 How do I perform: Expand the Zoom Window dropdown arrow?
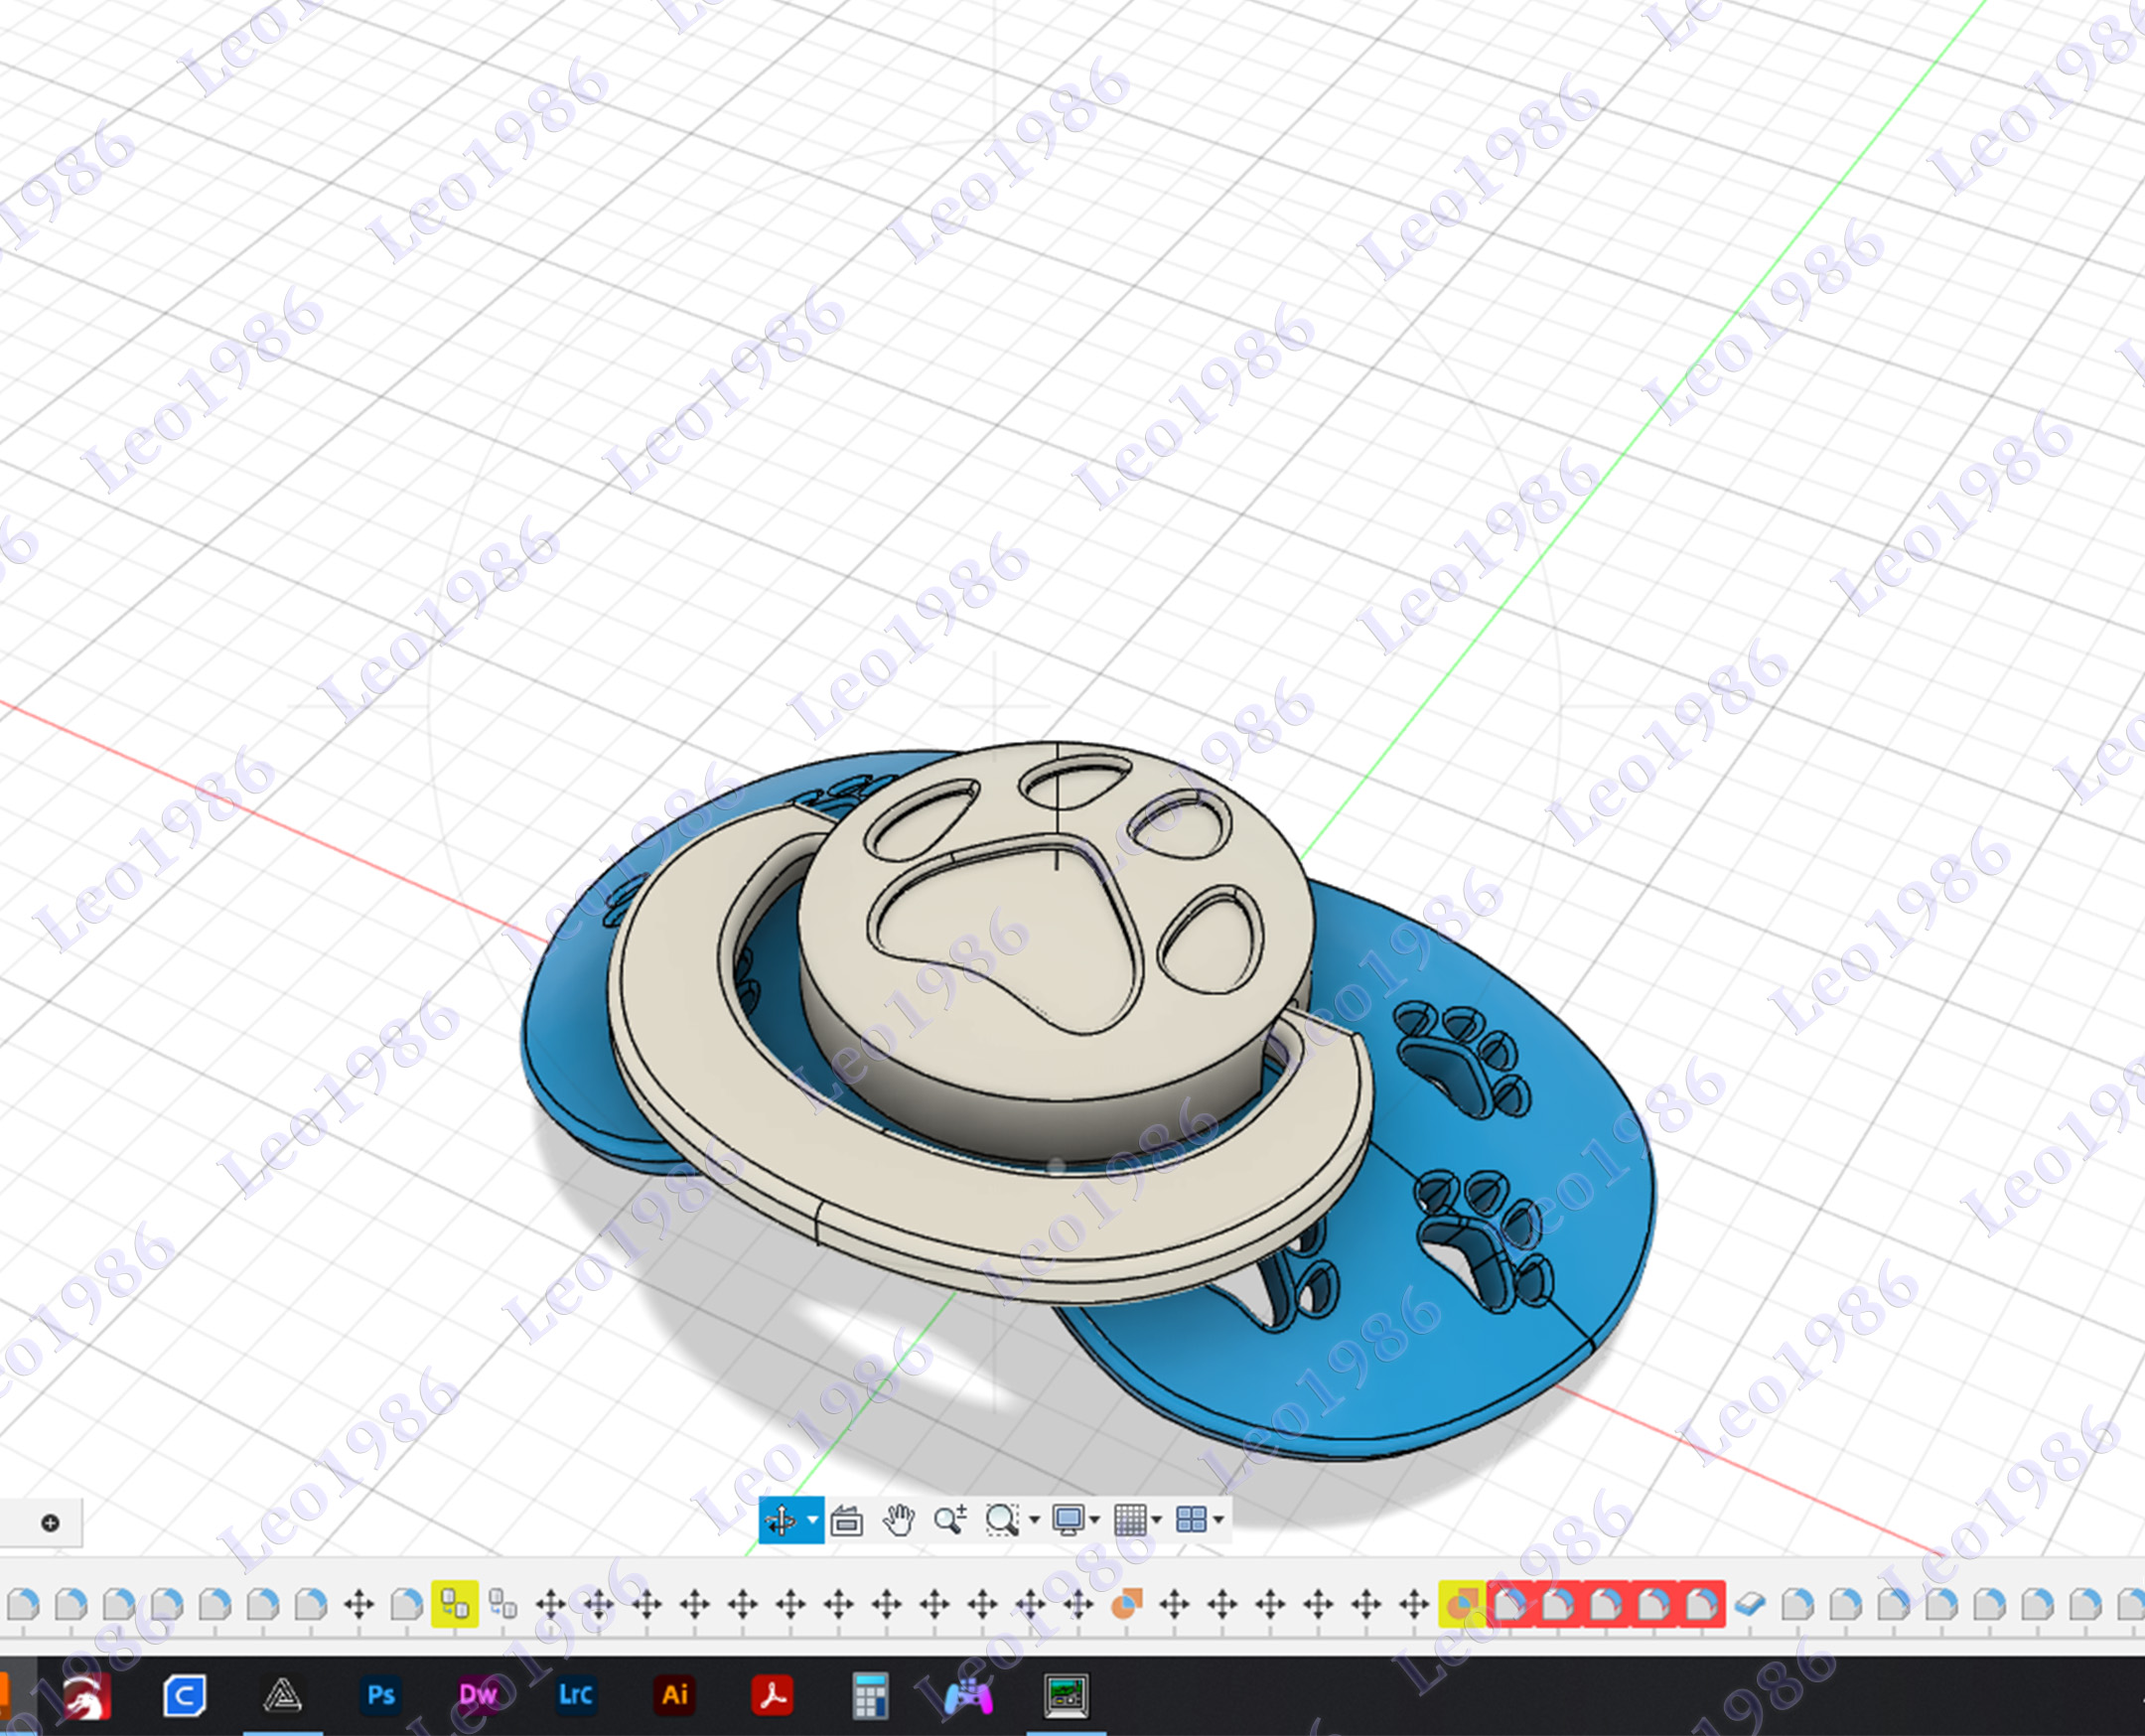1034,1521
